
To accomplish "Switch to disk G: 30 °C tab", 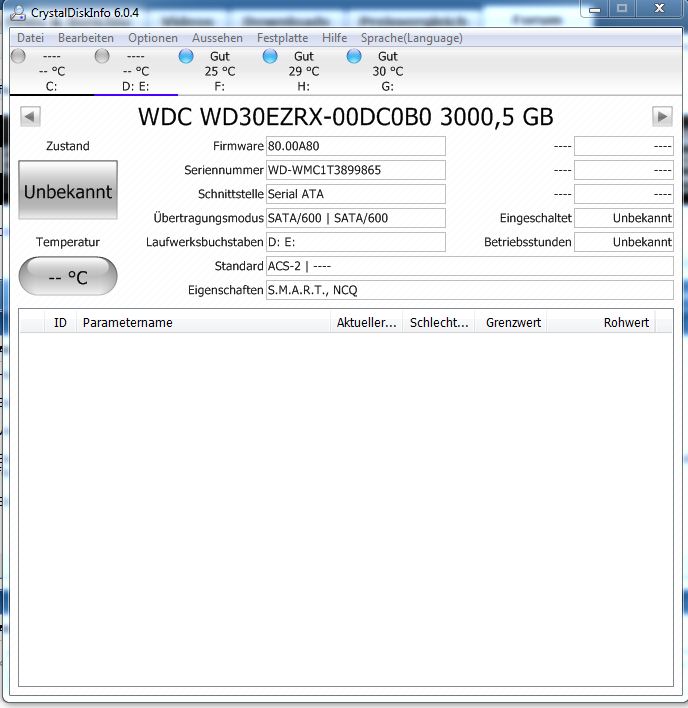I will [388, 71].
